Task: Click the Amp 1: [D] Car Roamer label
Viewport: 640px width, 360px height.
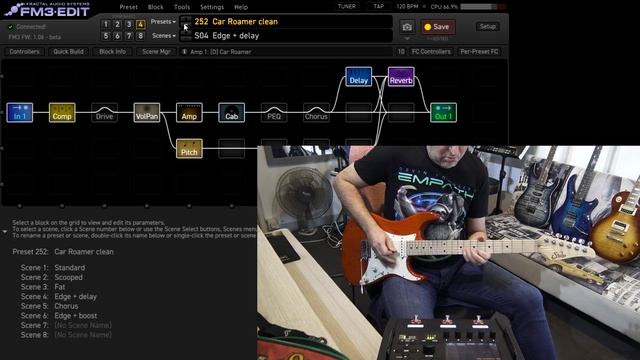Action: tap(221, 52)
